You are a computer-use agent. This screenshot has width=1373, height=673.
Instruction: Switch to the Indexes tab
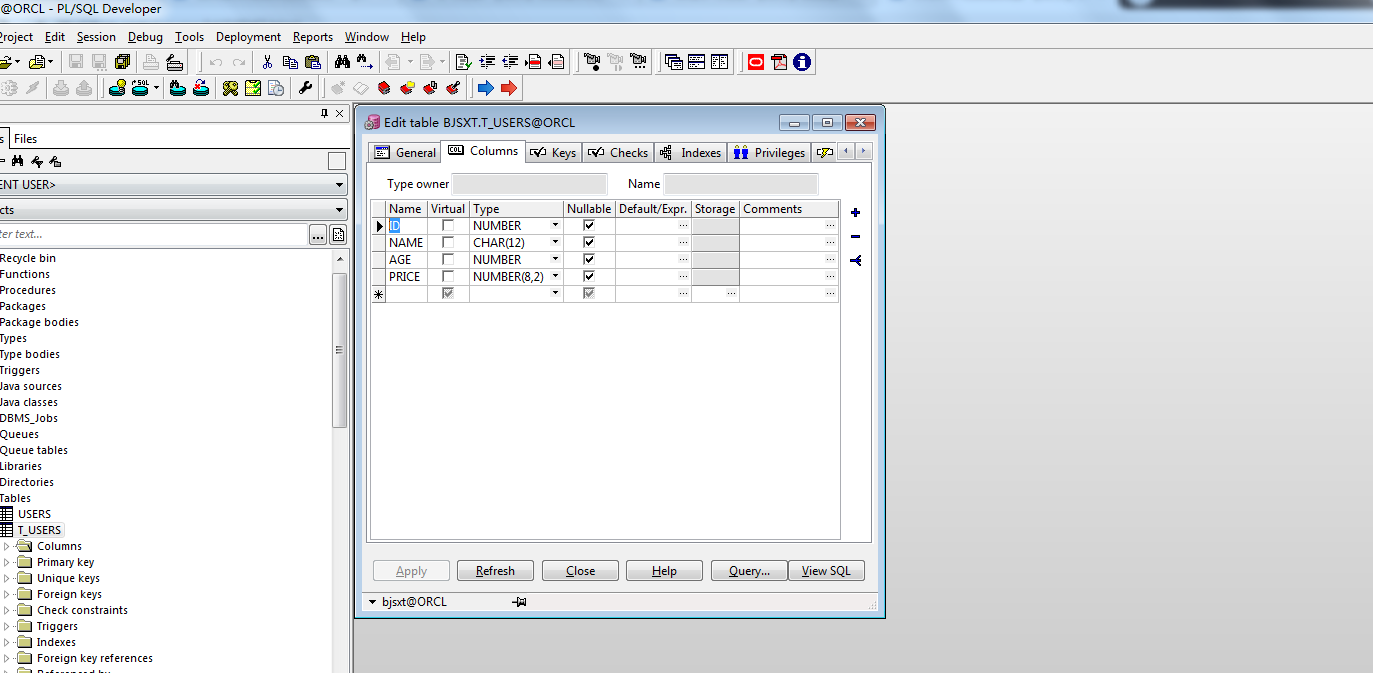click(x=691, y=152)
